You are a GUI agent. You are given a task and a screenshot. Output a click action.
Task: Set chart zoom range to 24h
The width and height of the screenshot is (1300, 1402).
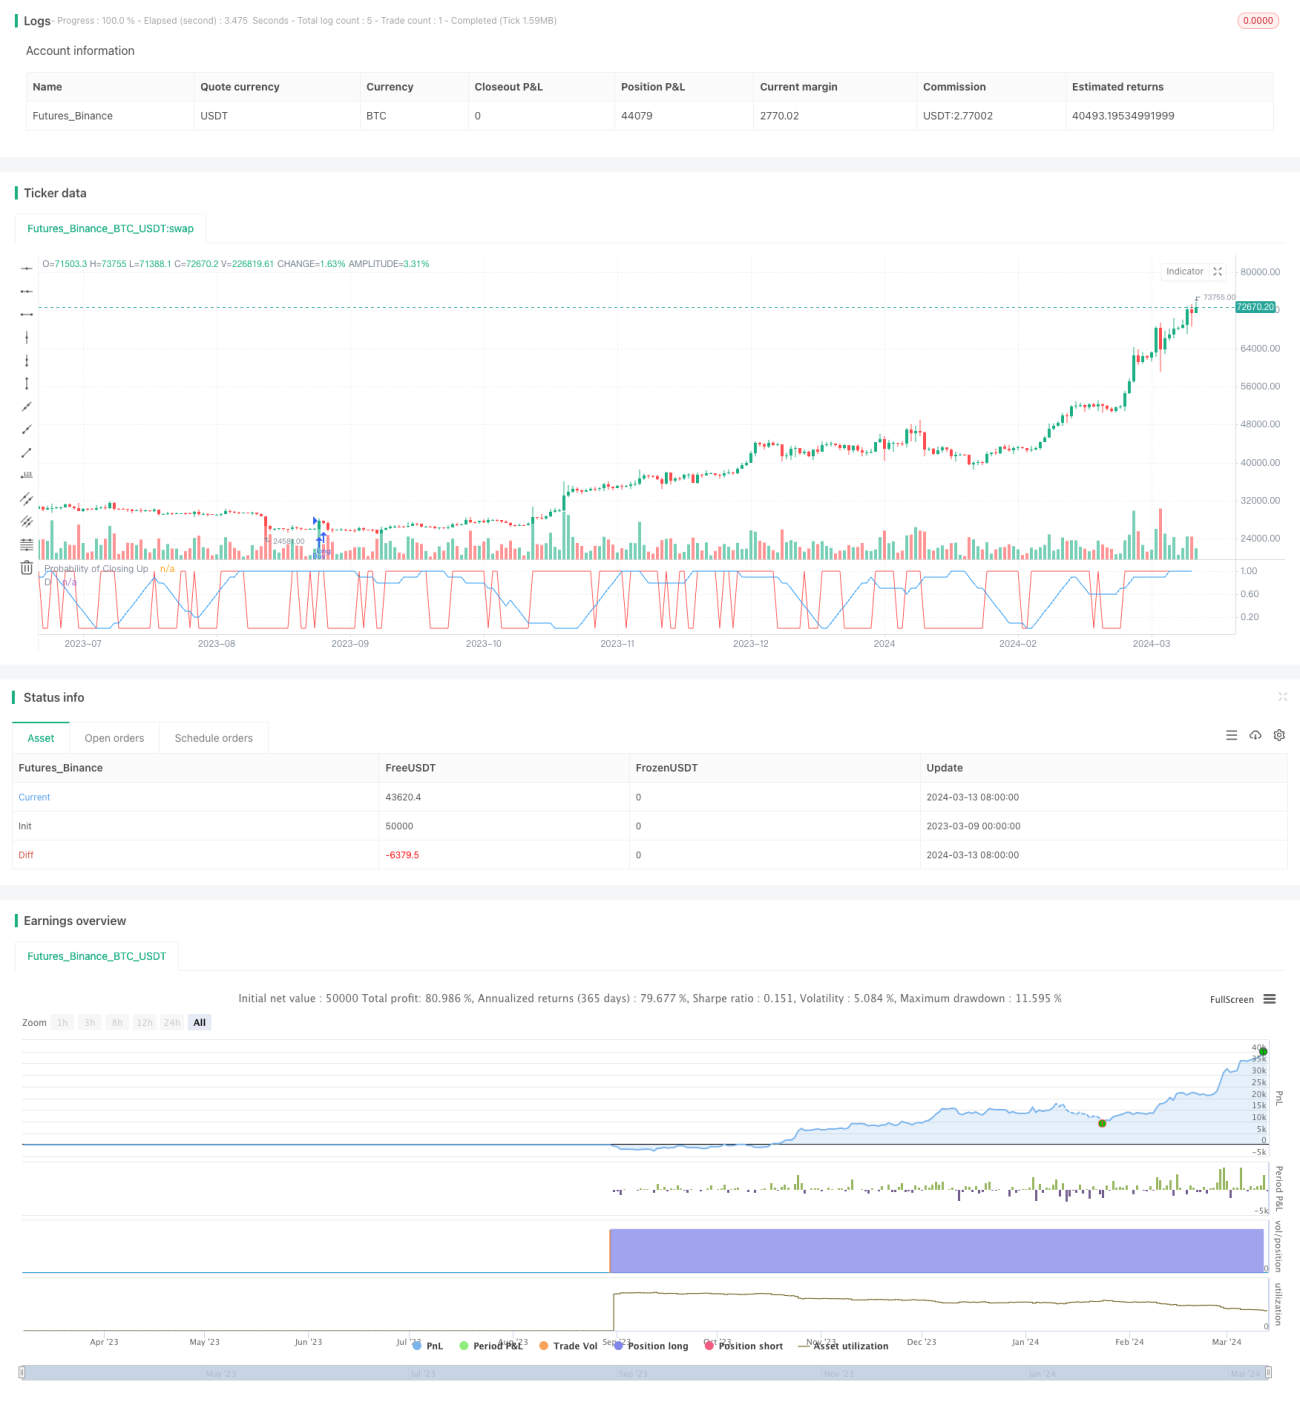point(172,1022)
